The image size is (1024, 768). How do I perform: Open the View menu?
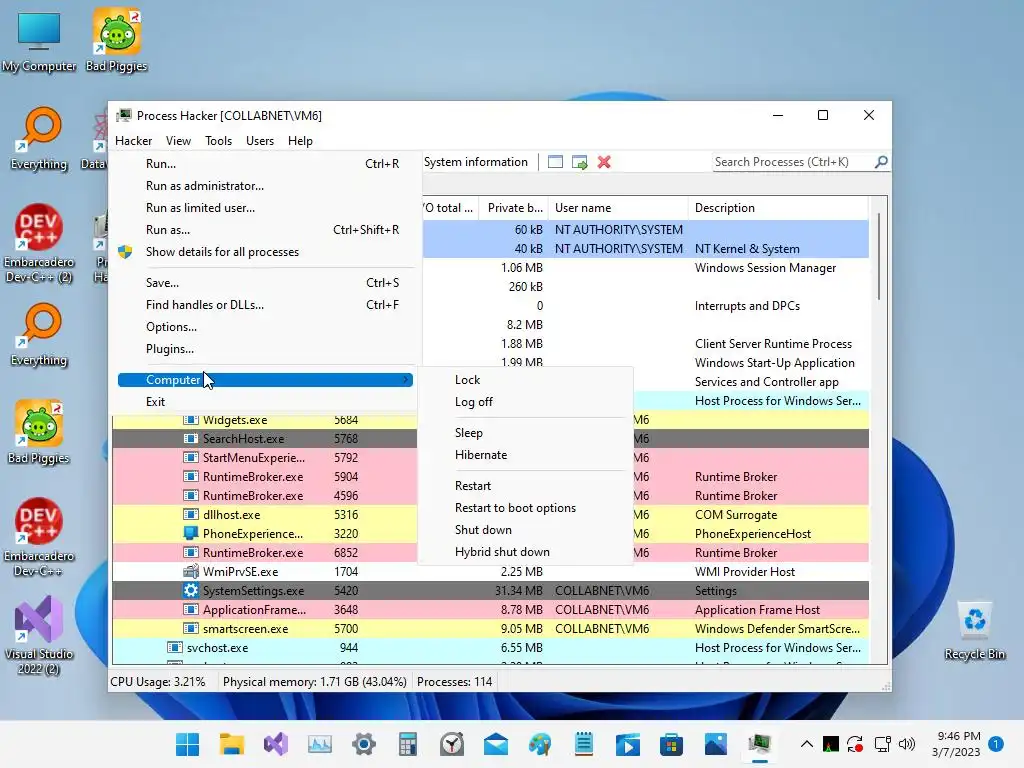178,140
